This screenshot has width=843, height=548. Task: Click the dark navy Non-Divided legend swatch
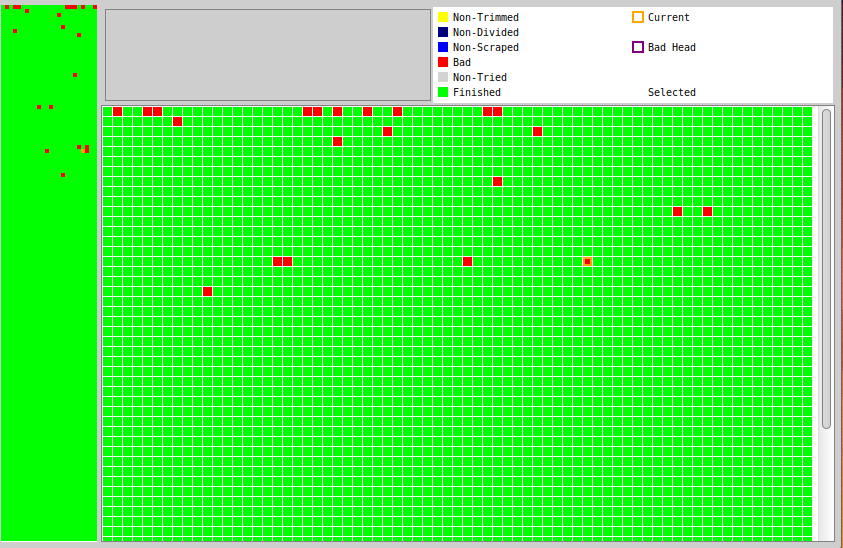[x=443, y=32]
